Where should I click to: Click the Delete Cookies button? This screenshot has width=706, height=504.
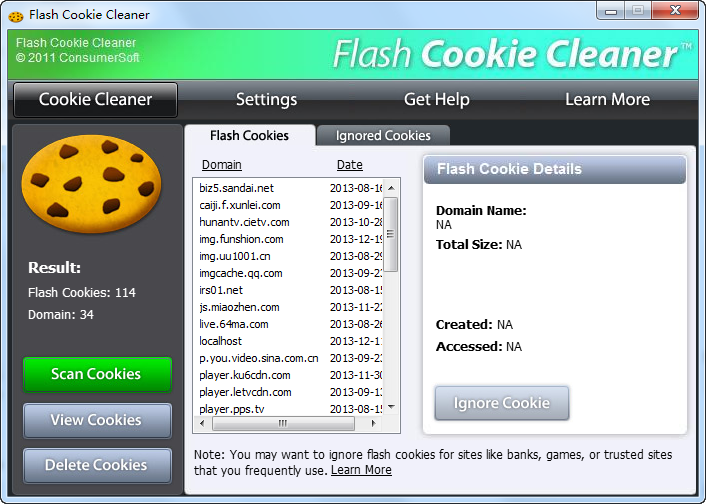point(97,465)
